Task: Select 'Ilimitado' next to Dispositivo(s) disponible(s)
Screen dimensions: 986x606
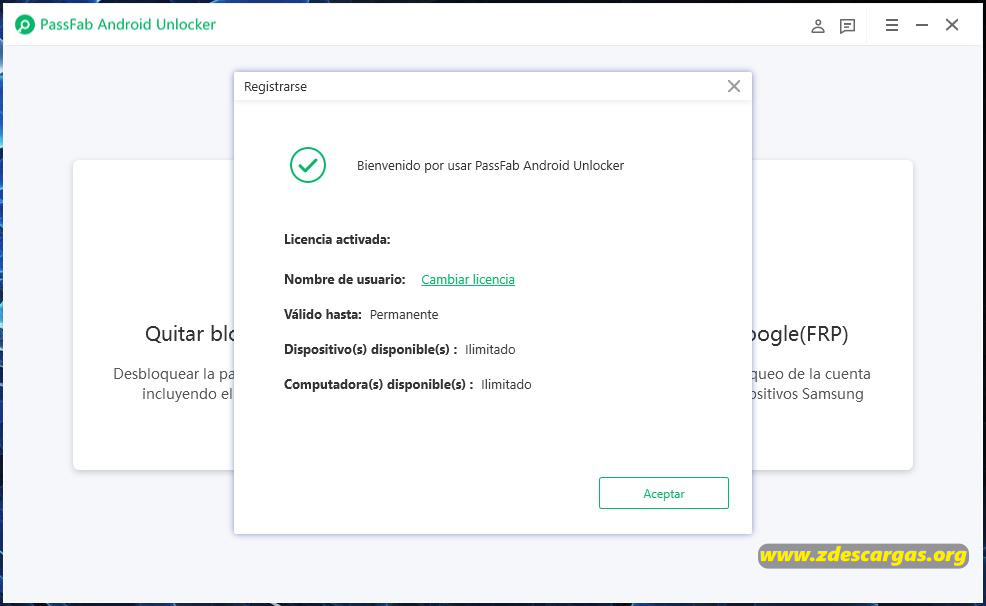Action: pos(490,350)
